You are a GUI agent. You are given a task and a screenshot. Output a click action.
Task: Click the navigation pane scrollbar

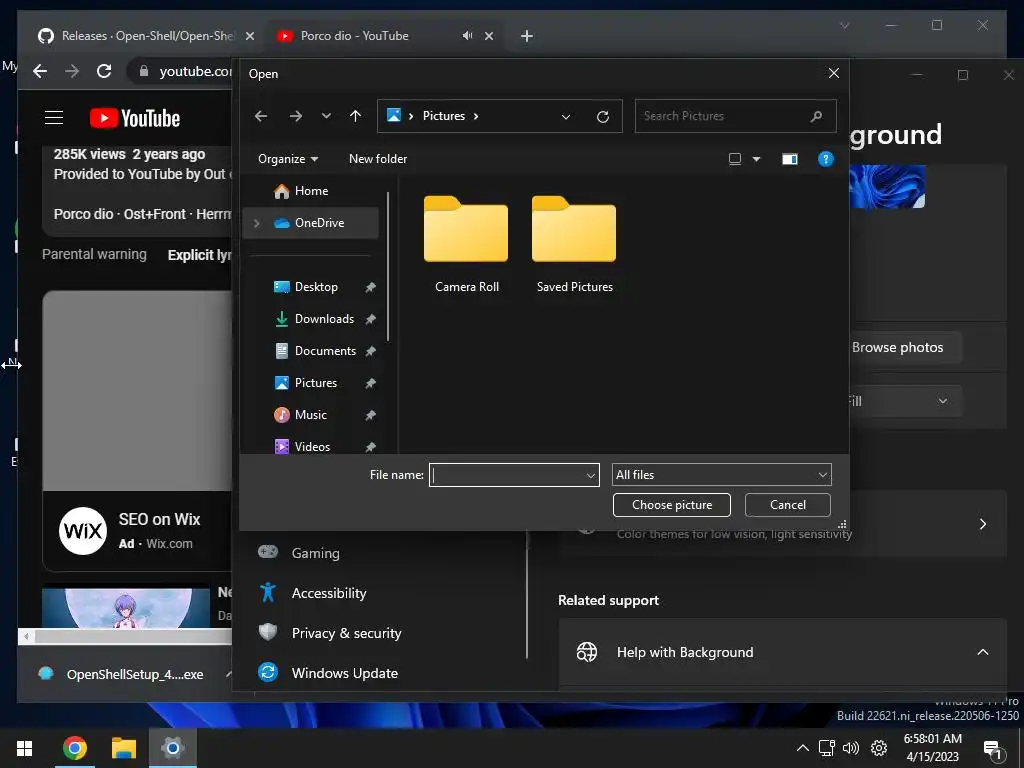point(389,266)
